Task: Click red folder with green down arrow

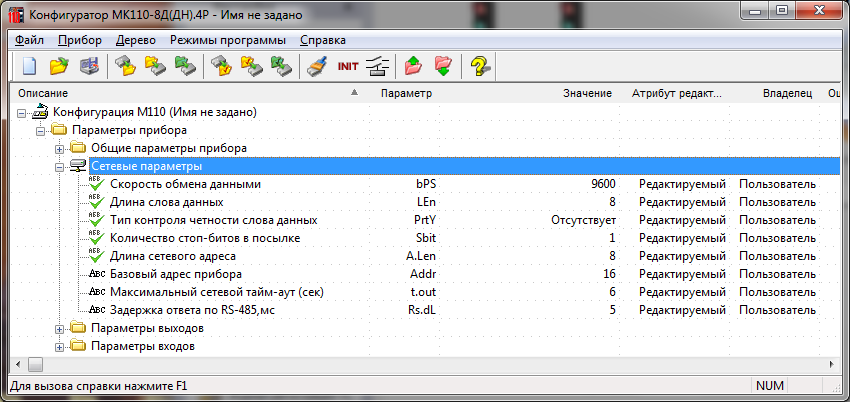Action: click(x=443, y=67)
